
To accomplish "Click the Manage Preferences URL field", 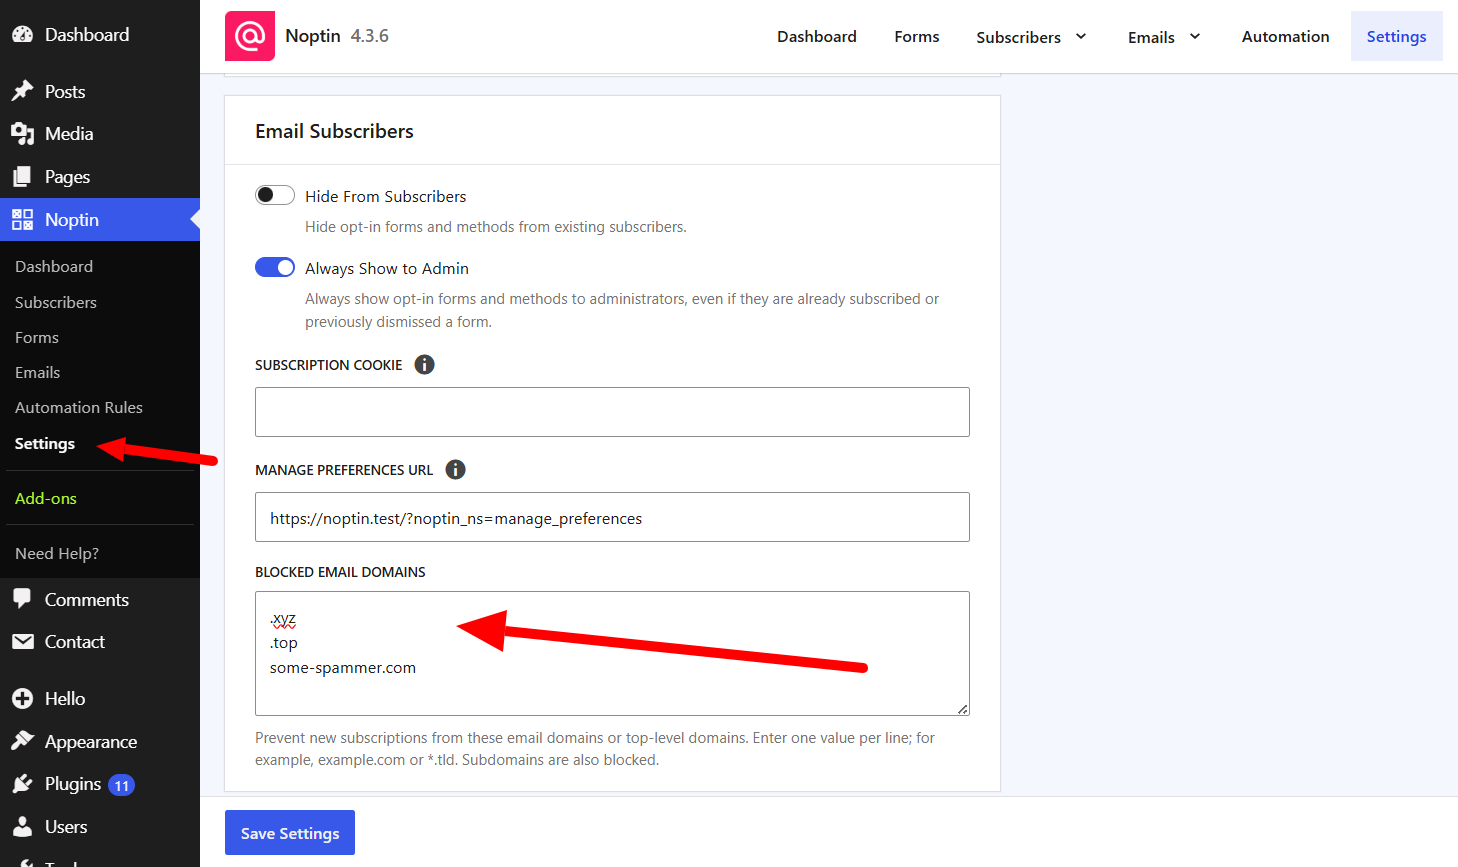I will (612, 517).
